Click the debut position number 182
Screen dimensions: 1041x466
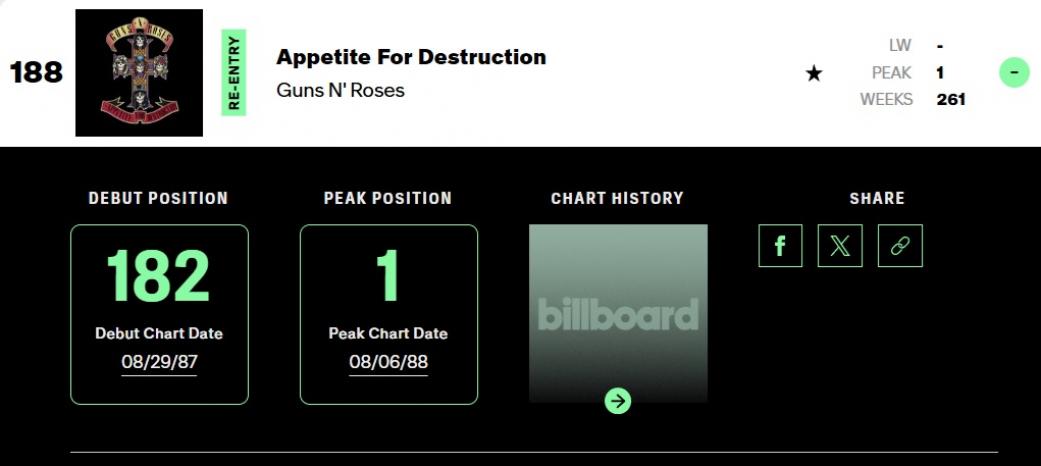click(158, 275)
